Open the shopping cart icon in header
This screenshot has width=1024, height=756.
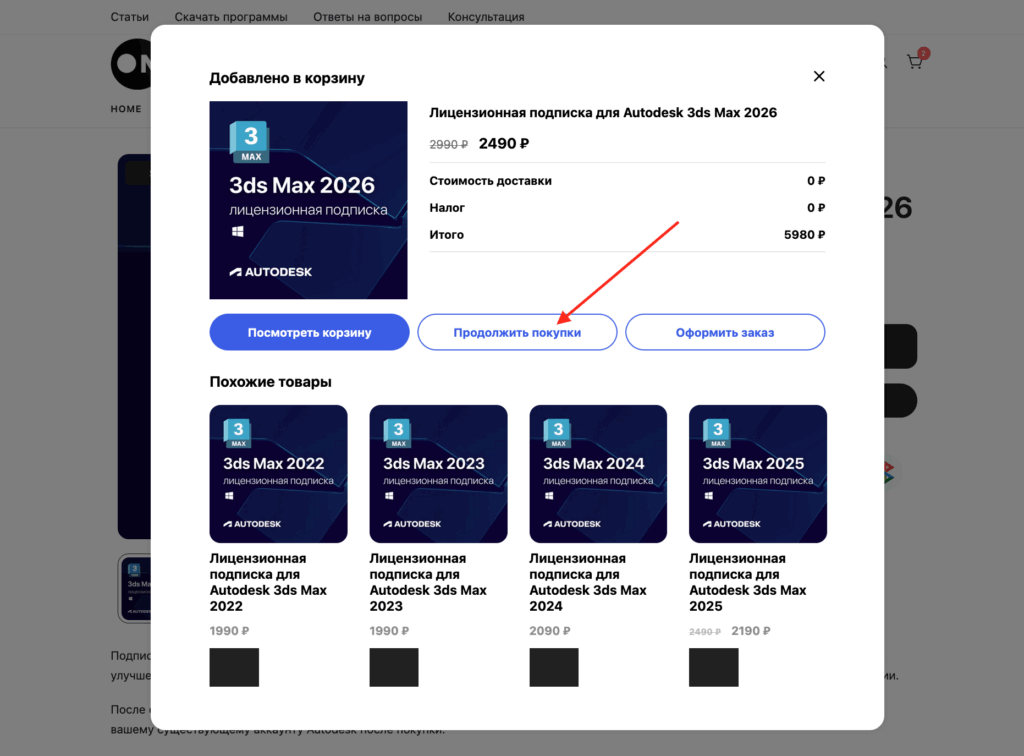point(915,62)
